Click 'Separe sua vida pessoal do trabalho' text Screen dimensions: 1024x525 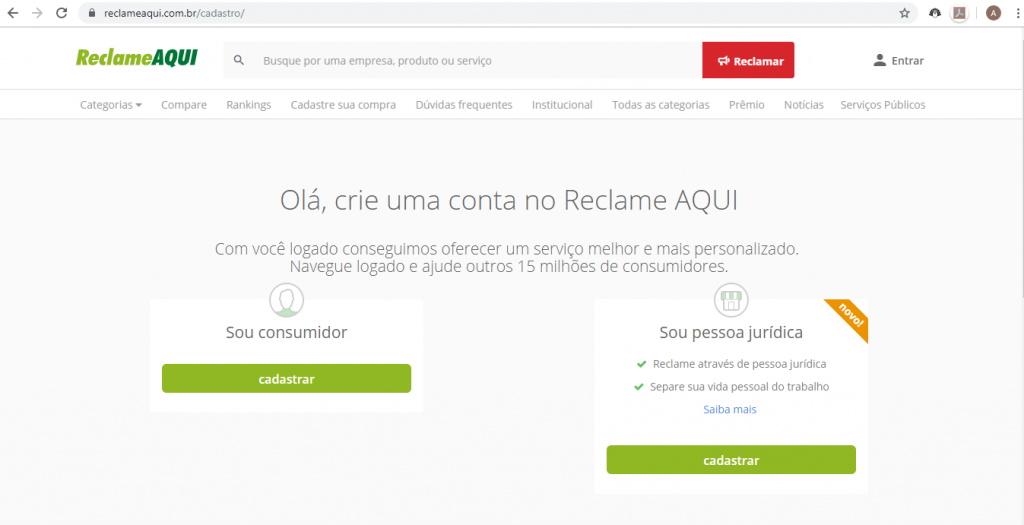[740, 387]
